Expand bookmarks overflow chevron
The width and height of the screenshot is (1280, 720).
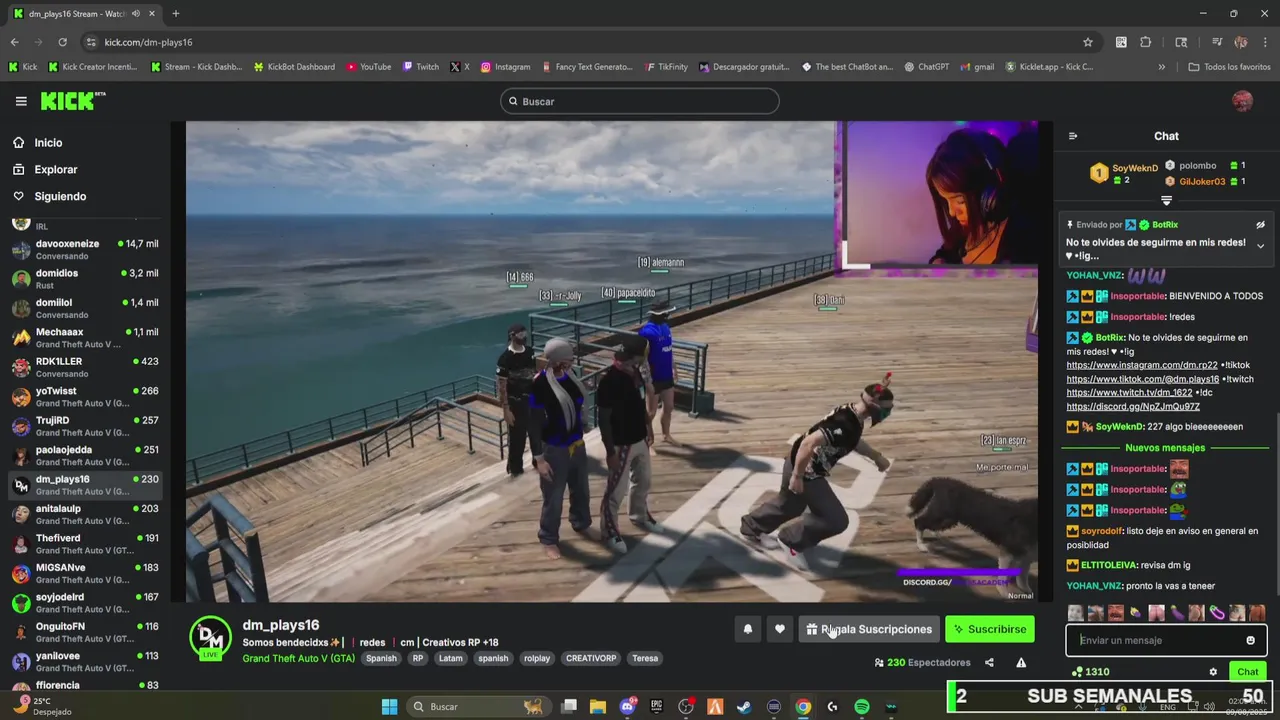1161,67
